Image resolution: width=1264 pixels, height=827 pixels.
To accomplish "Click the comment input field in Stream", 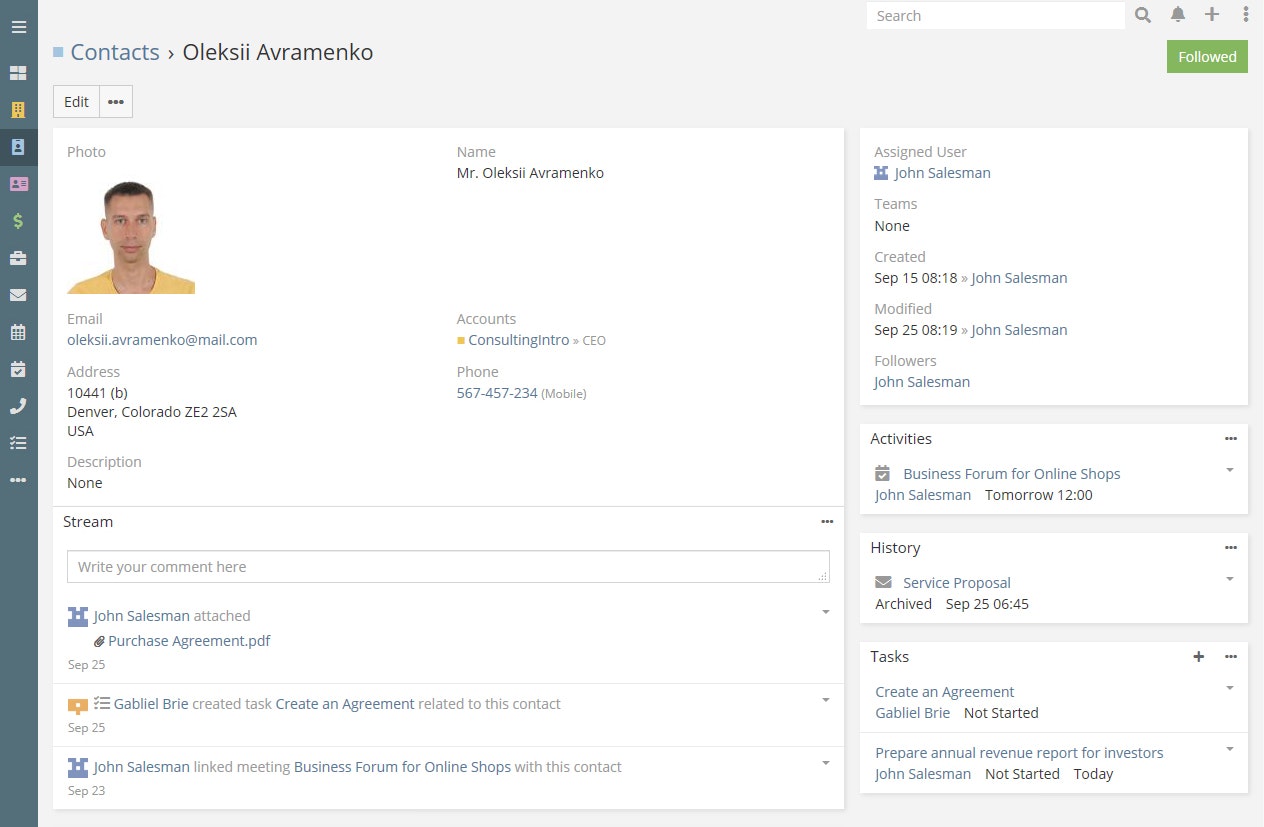I will tap(448, 566).
